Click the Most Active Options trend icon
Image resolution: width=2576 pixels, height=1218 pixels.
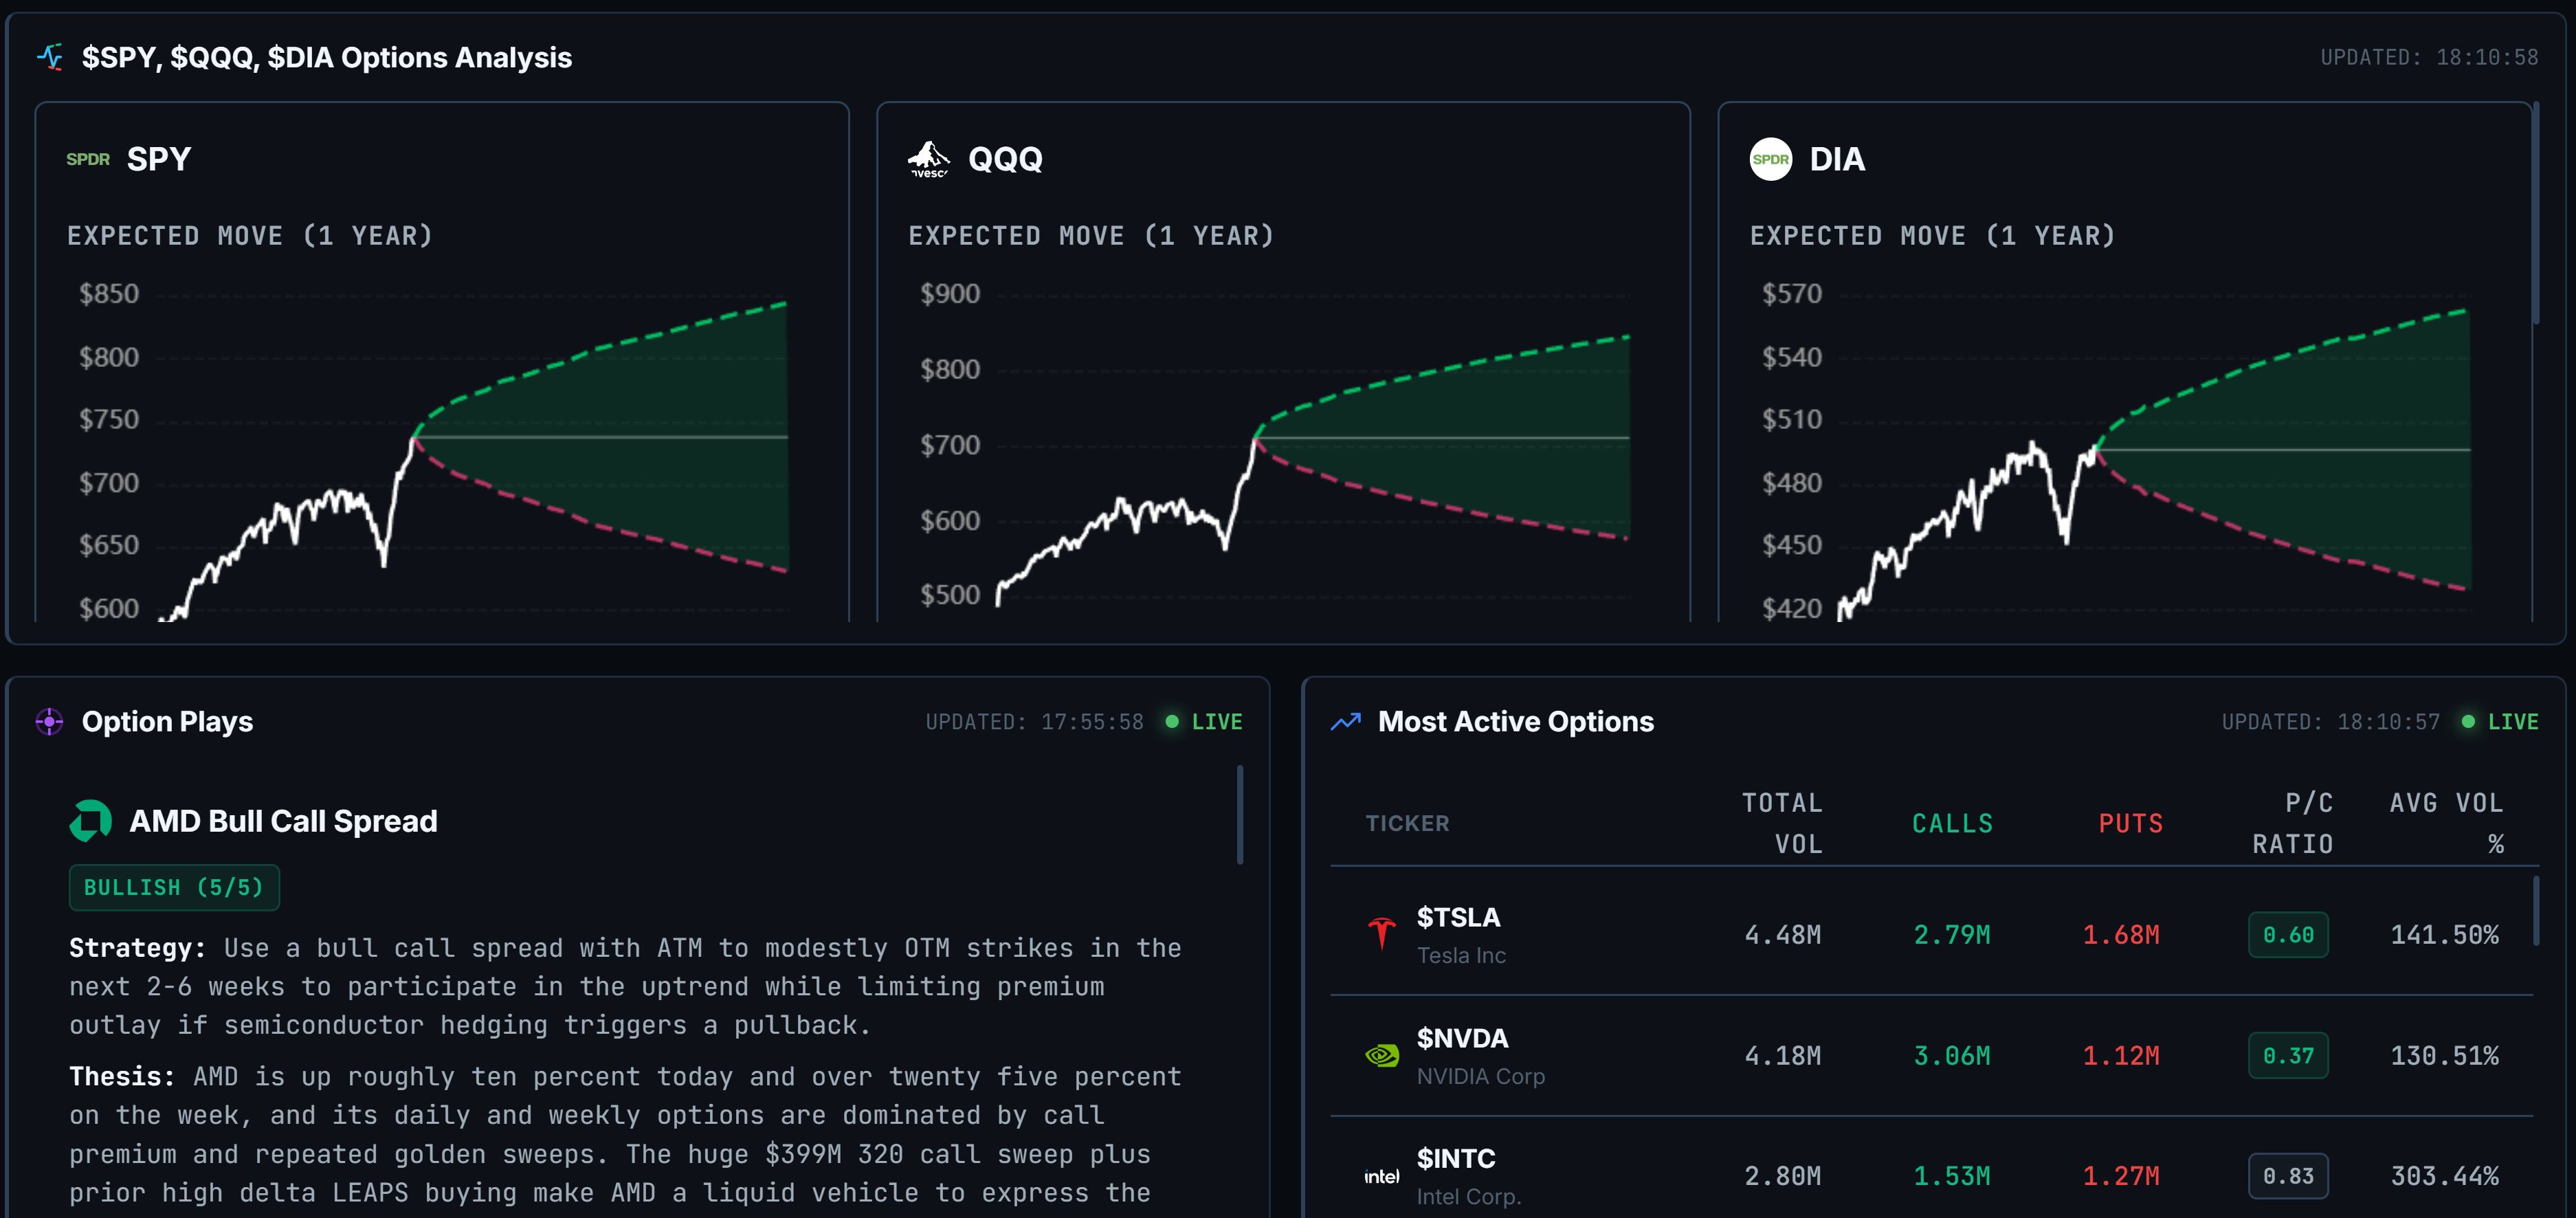click(1346, 721)
